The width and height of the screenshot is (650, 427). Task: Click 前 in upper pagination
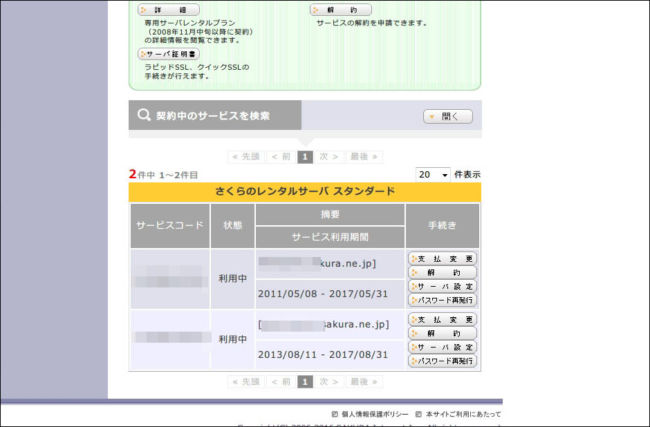click(x=281, y=157)
